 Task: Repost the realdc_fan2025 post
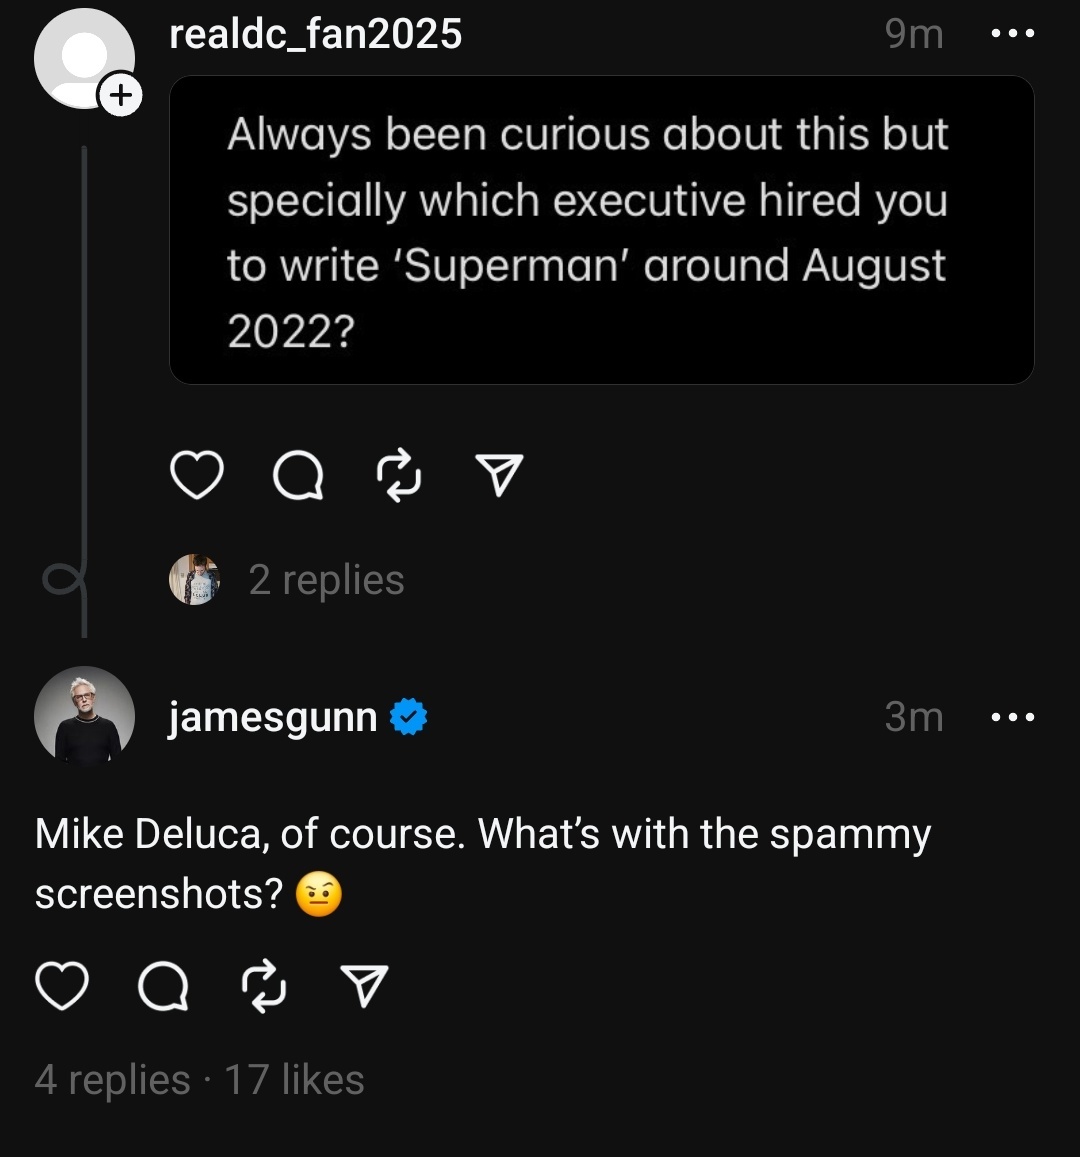[x=398, y=476]
